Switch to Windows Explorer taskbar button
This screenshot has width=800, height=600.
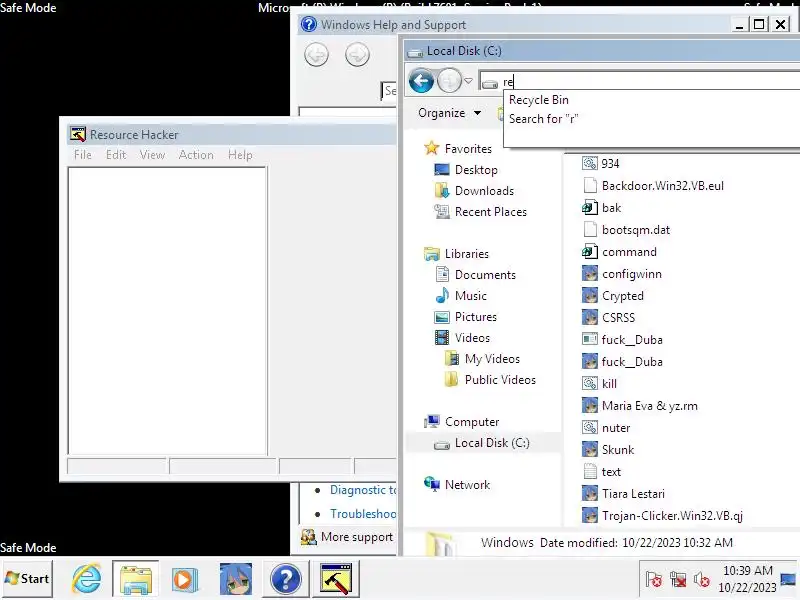click(x=136, y=579)
